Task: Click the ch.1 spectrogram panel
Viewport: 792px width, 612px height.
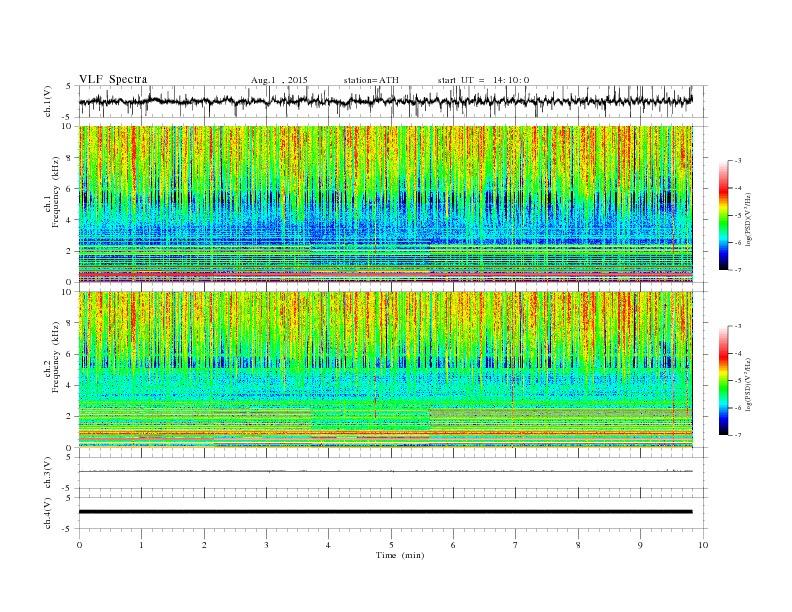Action: coord(386,204)
